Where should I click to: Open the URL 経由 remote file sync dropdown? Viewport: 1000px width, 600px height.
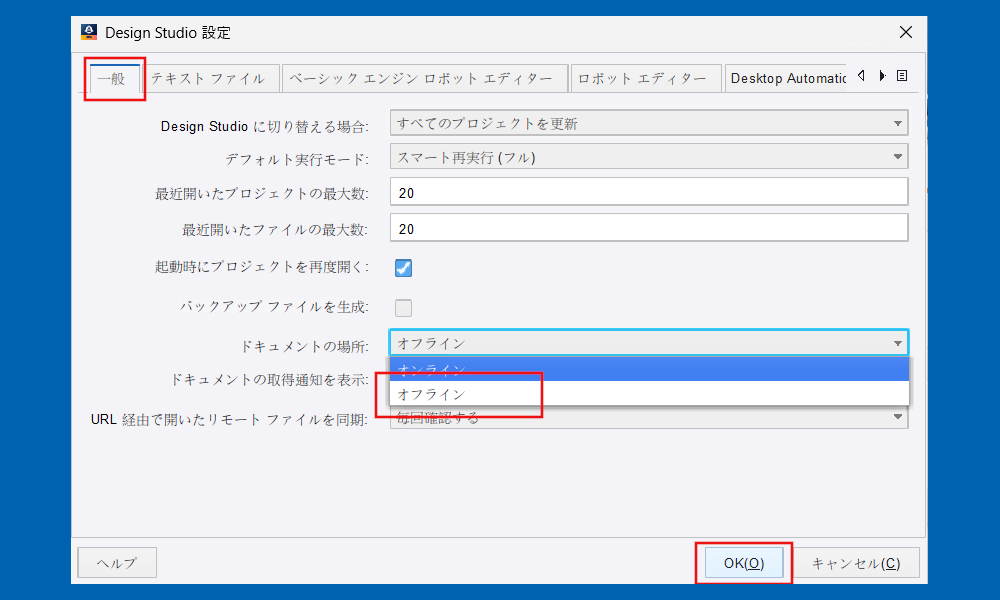click(x=649, y=418)
